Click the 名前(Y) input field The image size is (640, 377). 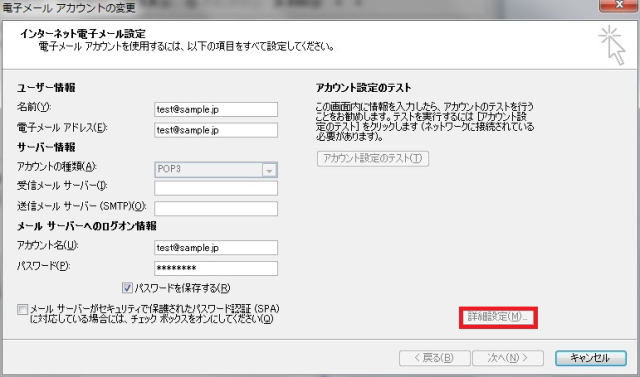click(x=216, y=109)
